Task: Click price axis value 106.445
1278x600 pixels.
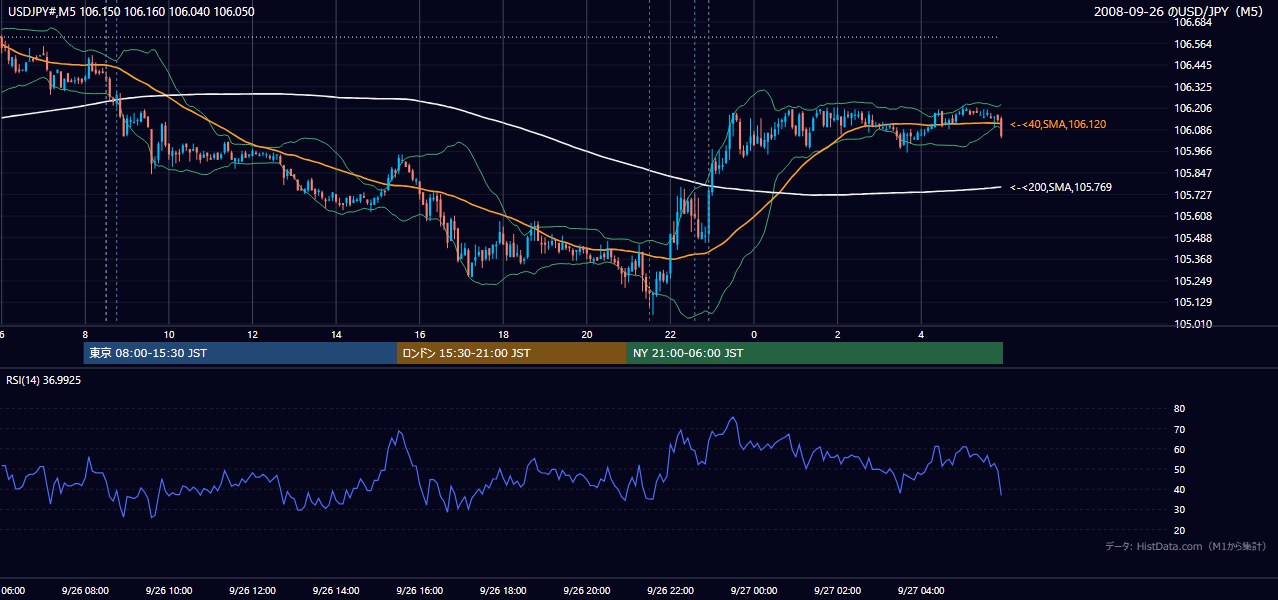Action: 1192,65
